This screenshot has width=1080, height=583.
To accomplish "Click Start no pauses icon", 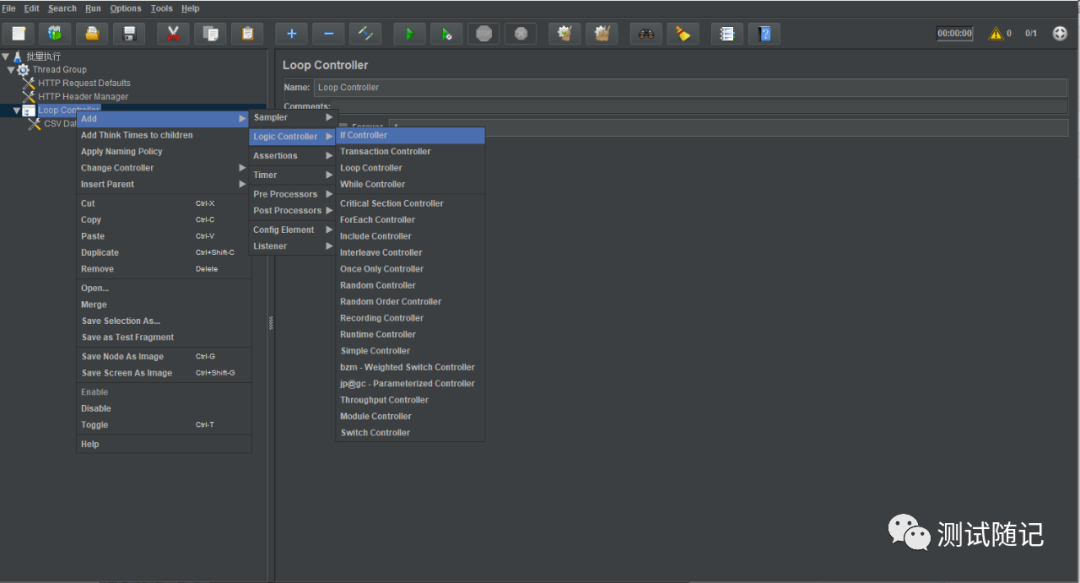I will click(446, 33).
